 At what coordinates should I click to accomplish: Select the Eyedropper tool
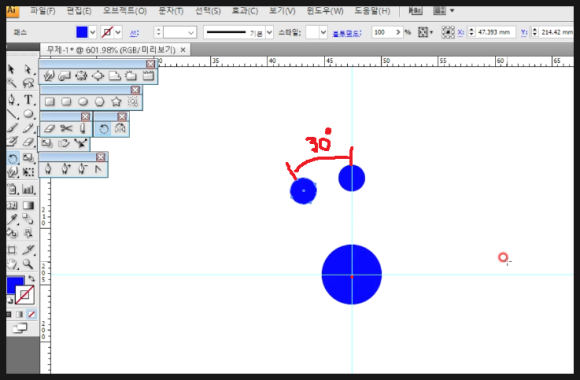pyautogui.click(x=11, y=219)
